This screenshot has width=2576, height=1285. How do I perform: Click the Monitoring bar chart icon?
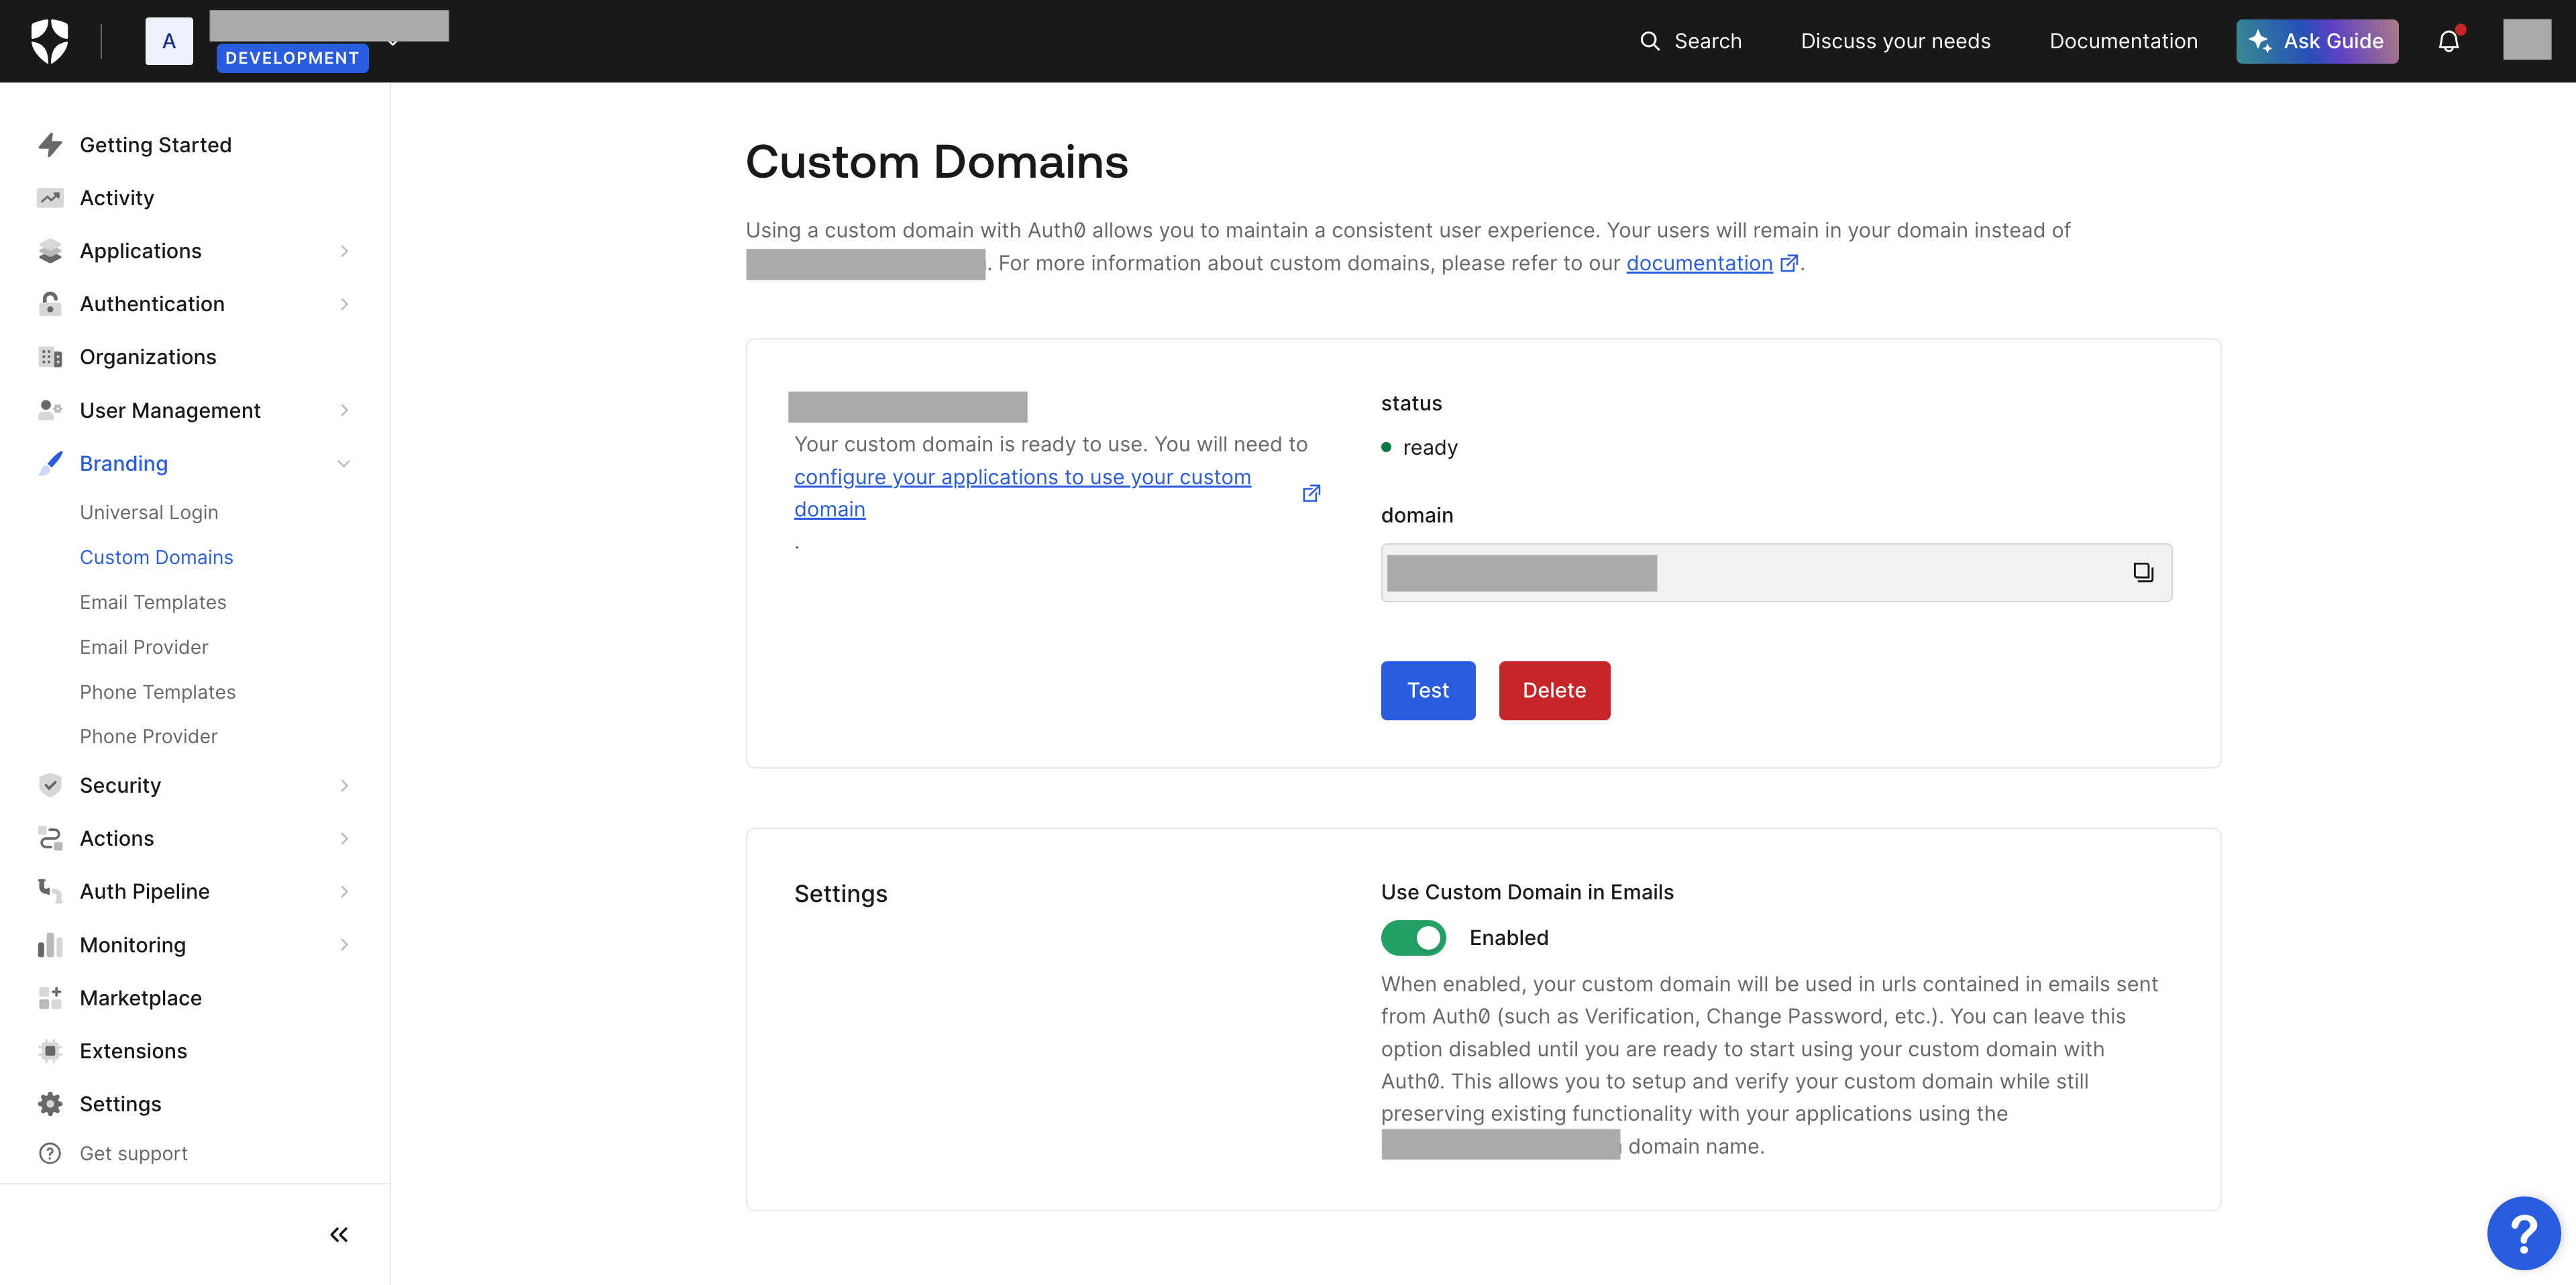point(50,944)
